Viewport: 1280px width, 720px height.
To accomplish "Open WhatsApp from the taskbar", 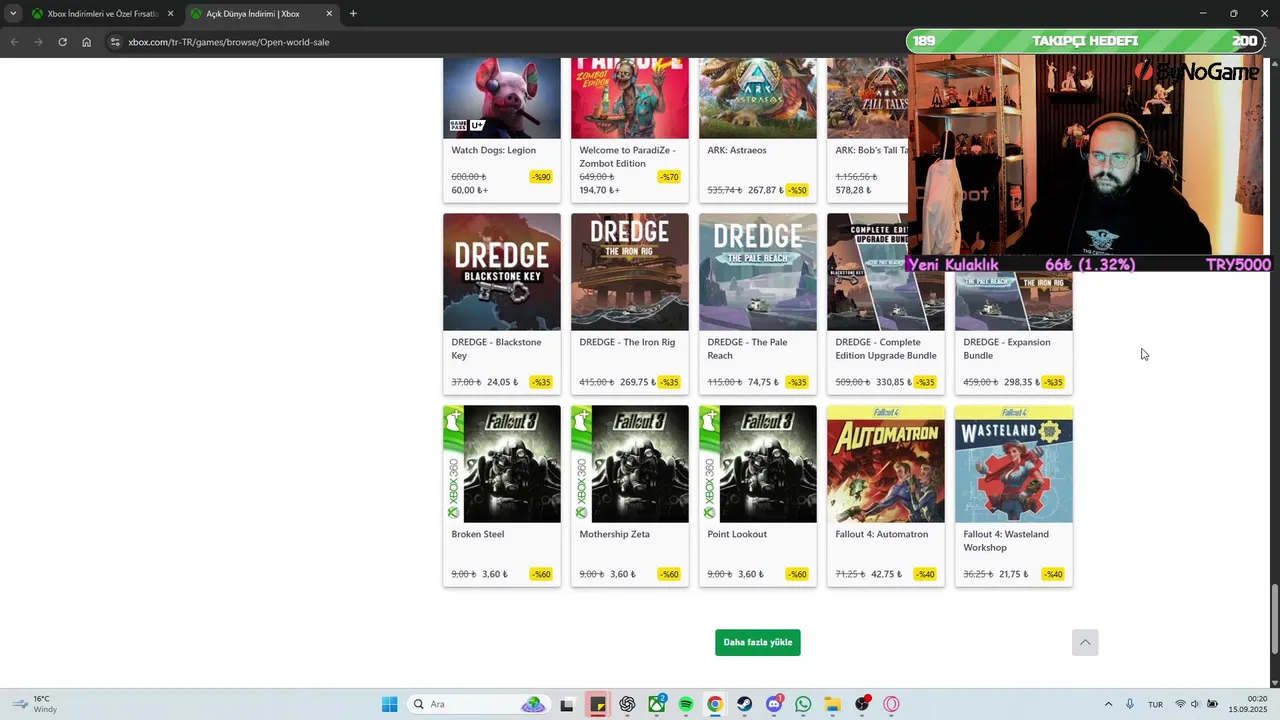I will click(x=803, y=704).
